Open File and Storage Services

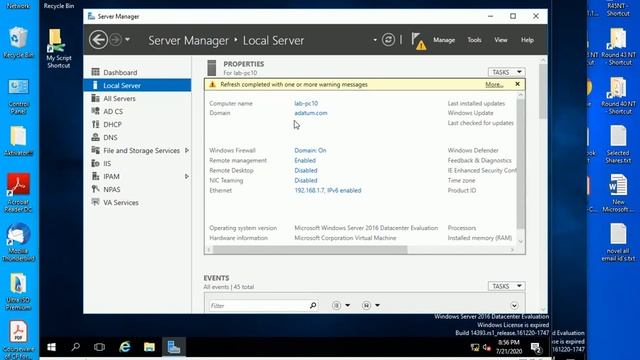141,151
